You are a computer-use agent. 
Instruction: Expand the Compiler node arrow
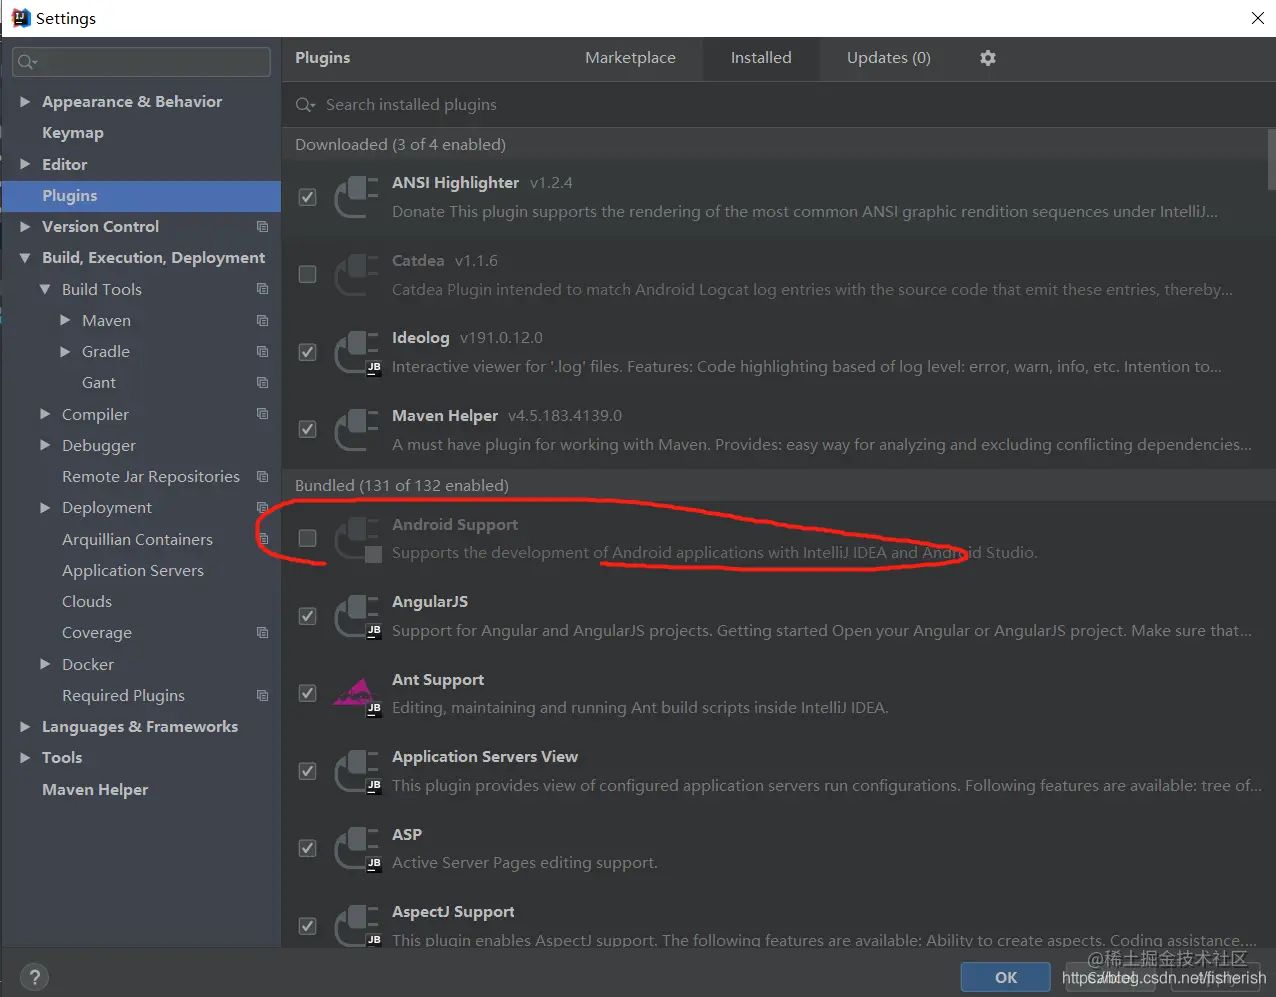(45, 414)
